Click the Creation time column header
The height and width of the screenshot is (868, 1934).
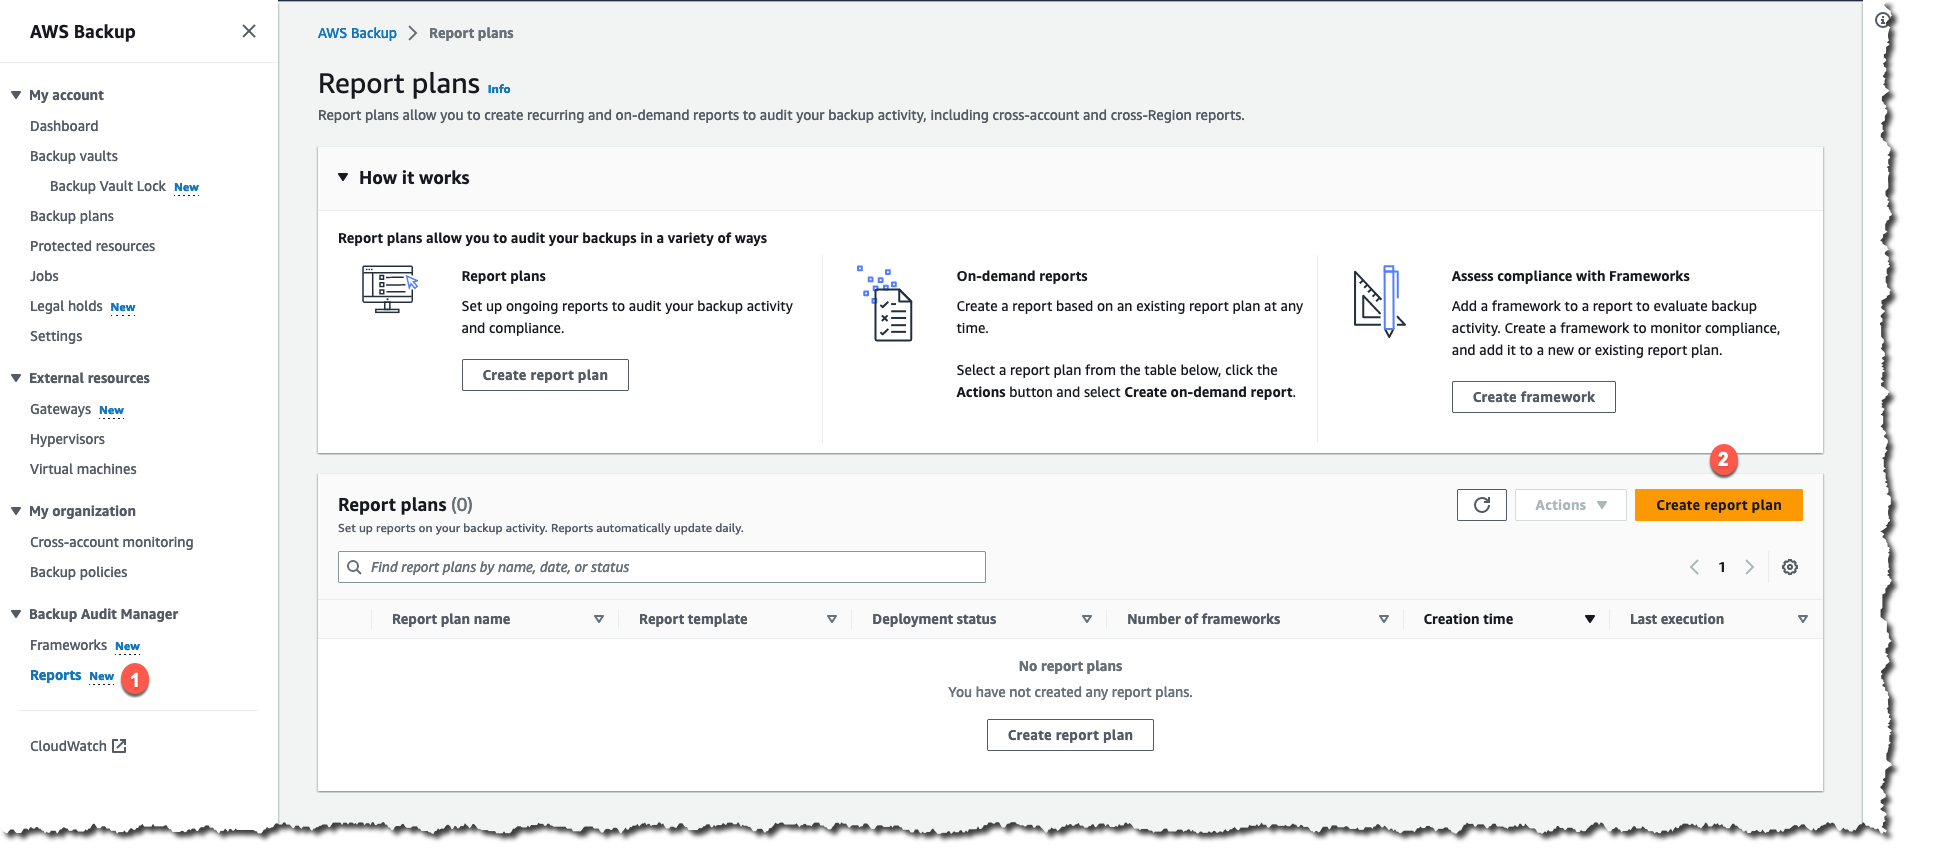[1468, 619]
